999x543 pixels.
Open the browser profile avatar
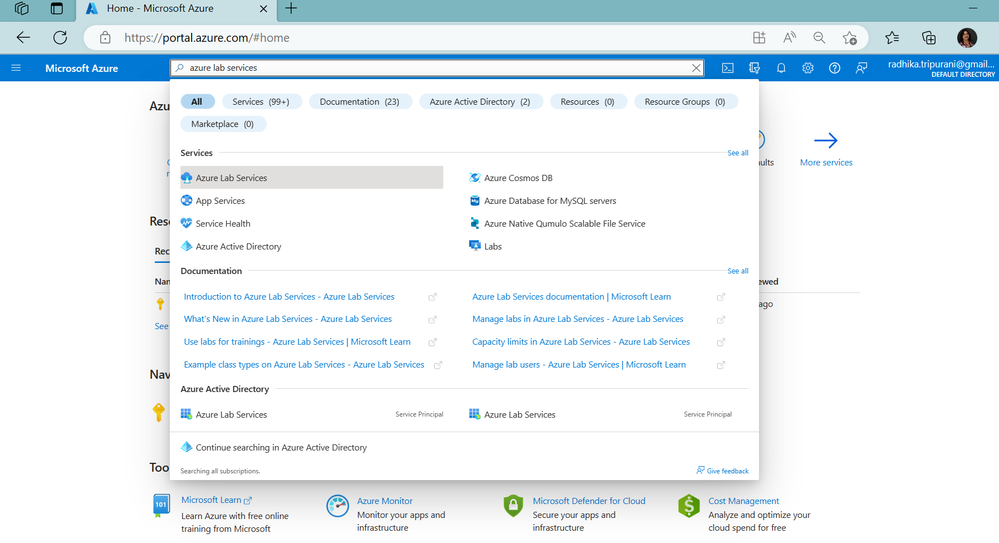tap(967, 38)
